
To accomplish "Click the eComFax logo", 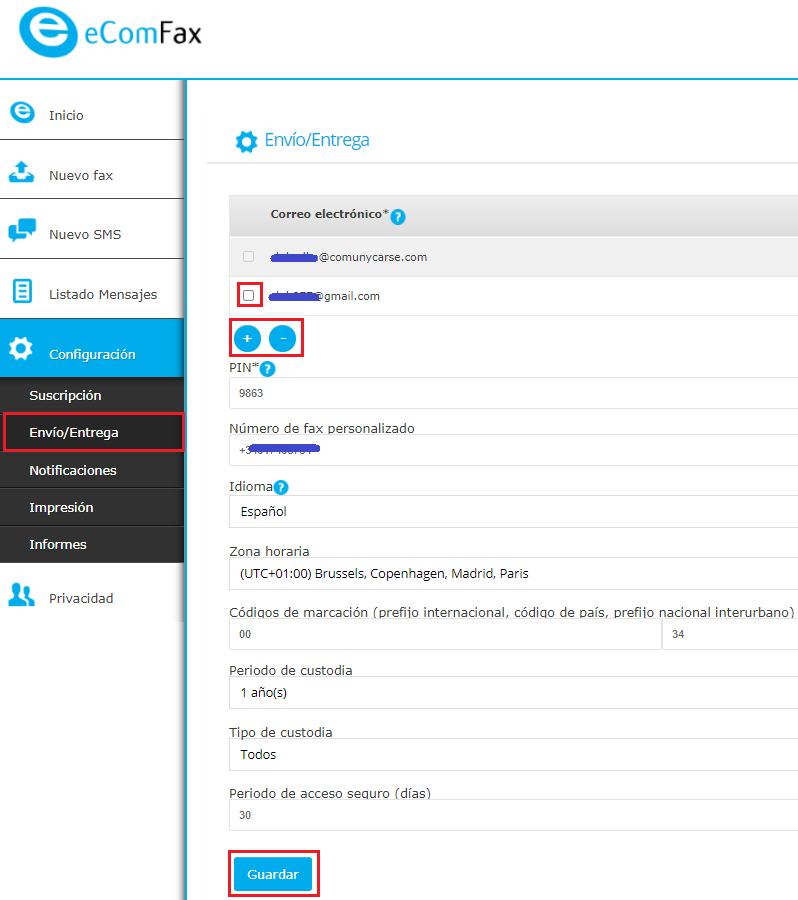I will [110, 32].
